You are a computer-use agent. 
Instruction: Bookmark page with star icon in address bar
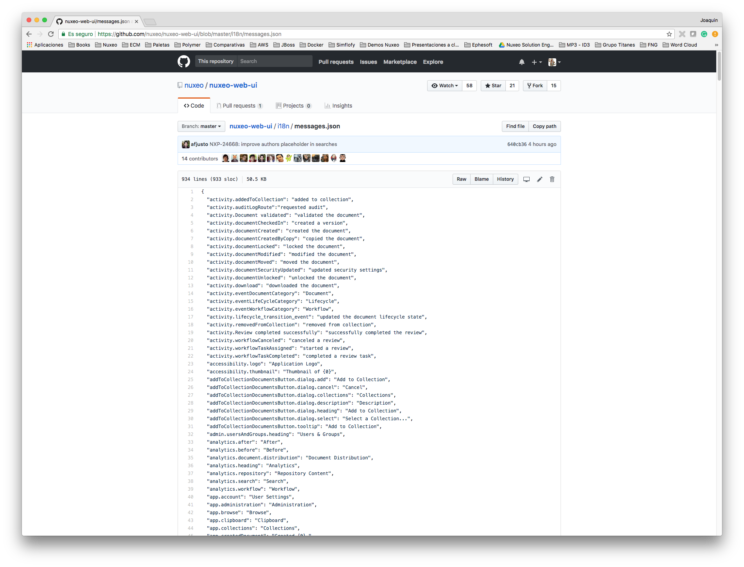coord(669,34)
